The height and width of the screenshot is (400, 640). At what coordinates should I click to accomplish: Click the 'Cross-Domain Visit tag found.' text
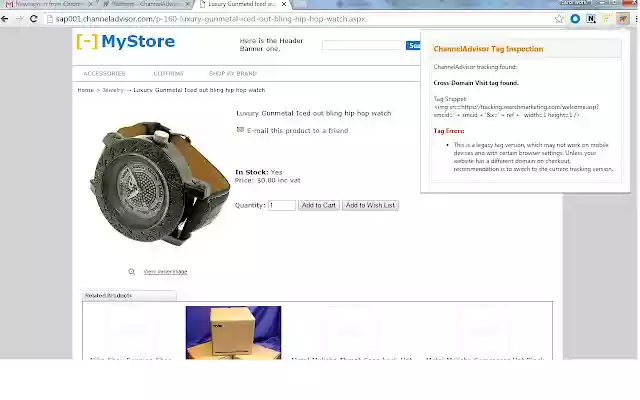pos(476,83)
